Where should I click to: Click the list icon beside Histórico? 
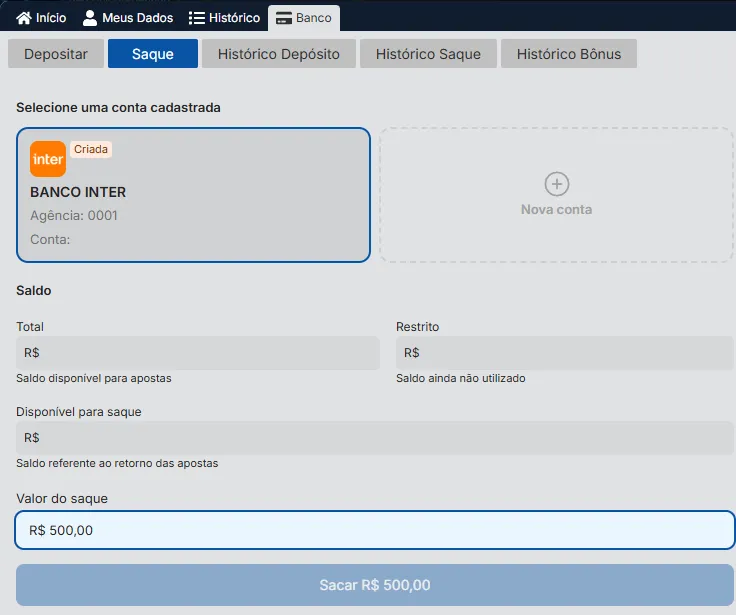197,18
